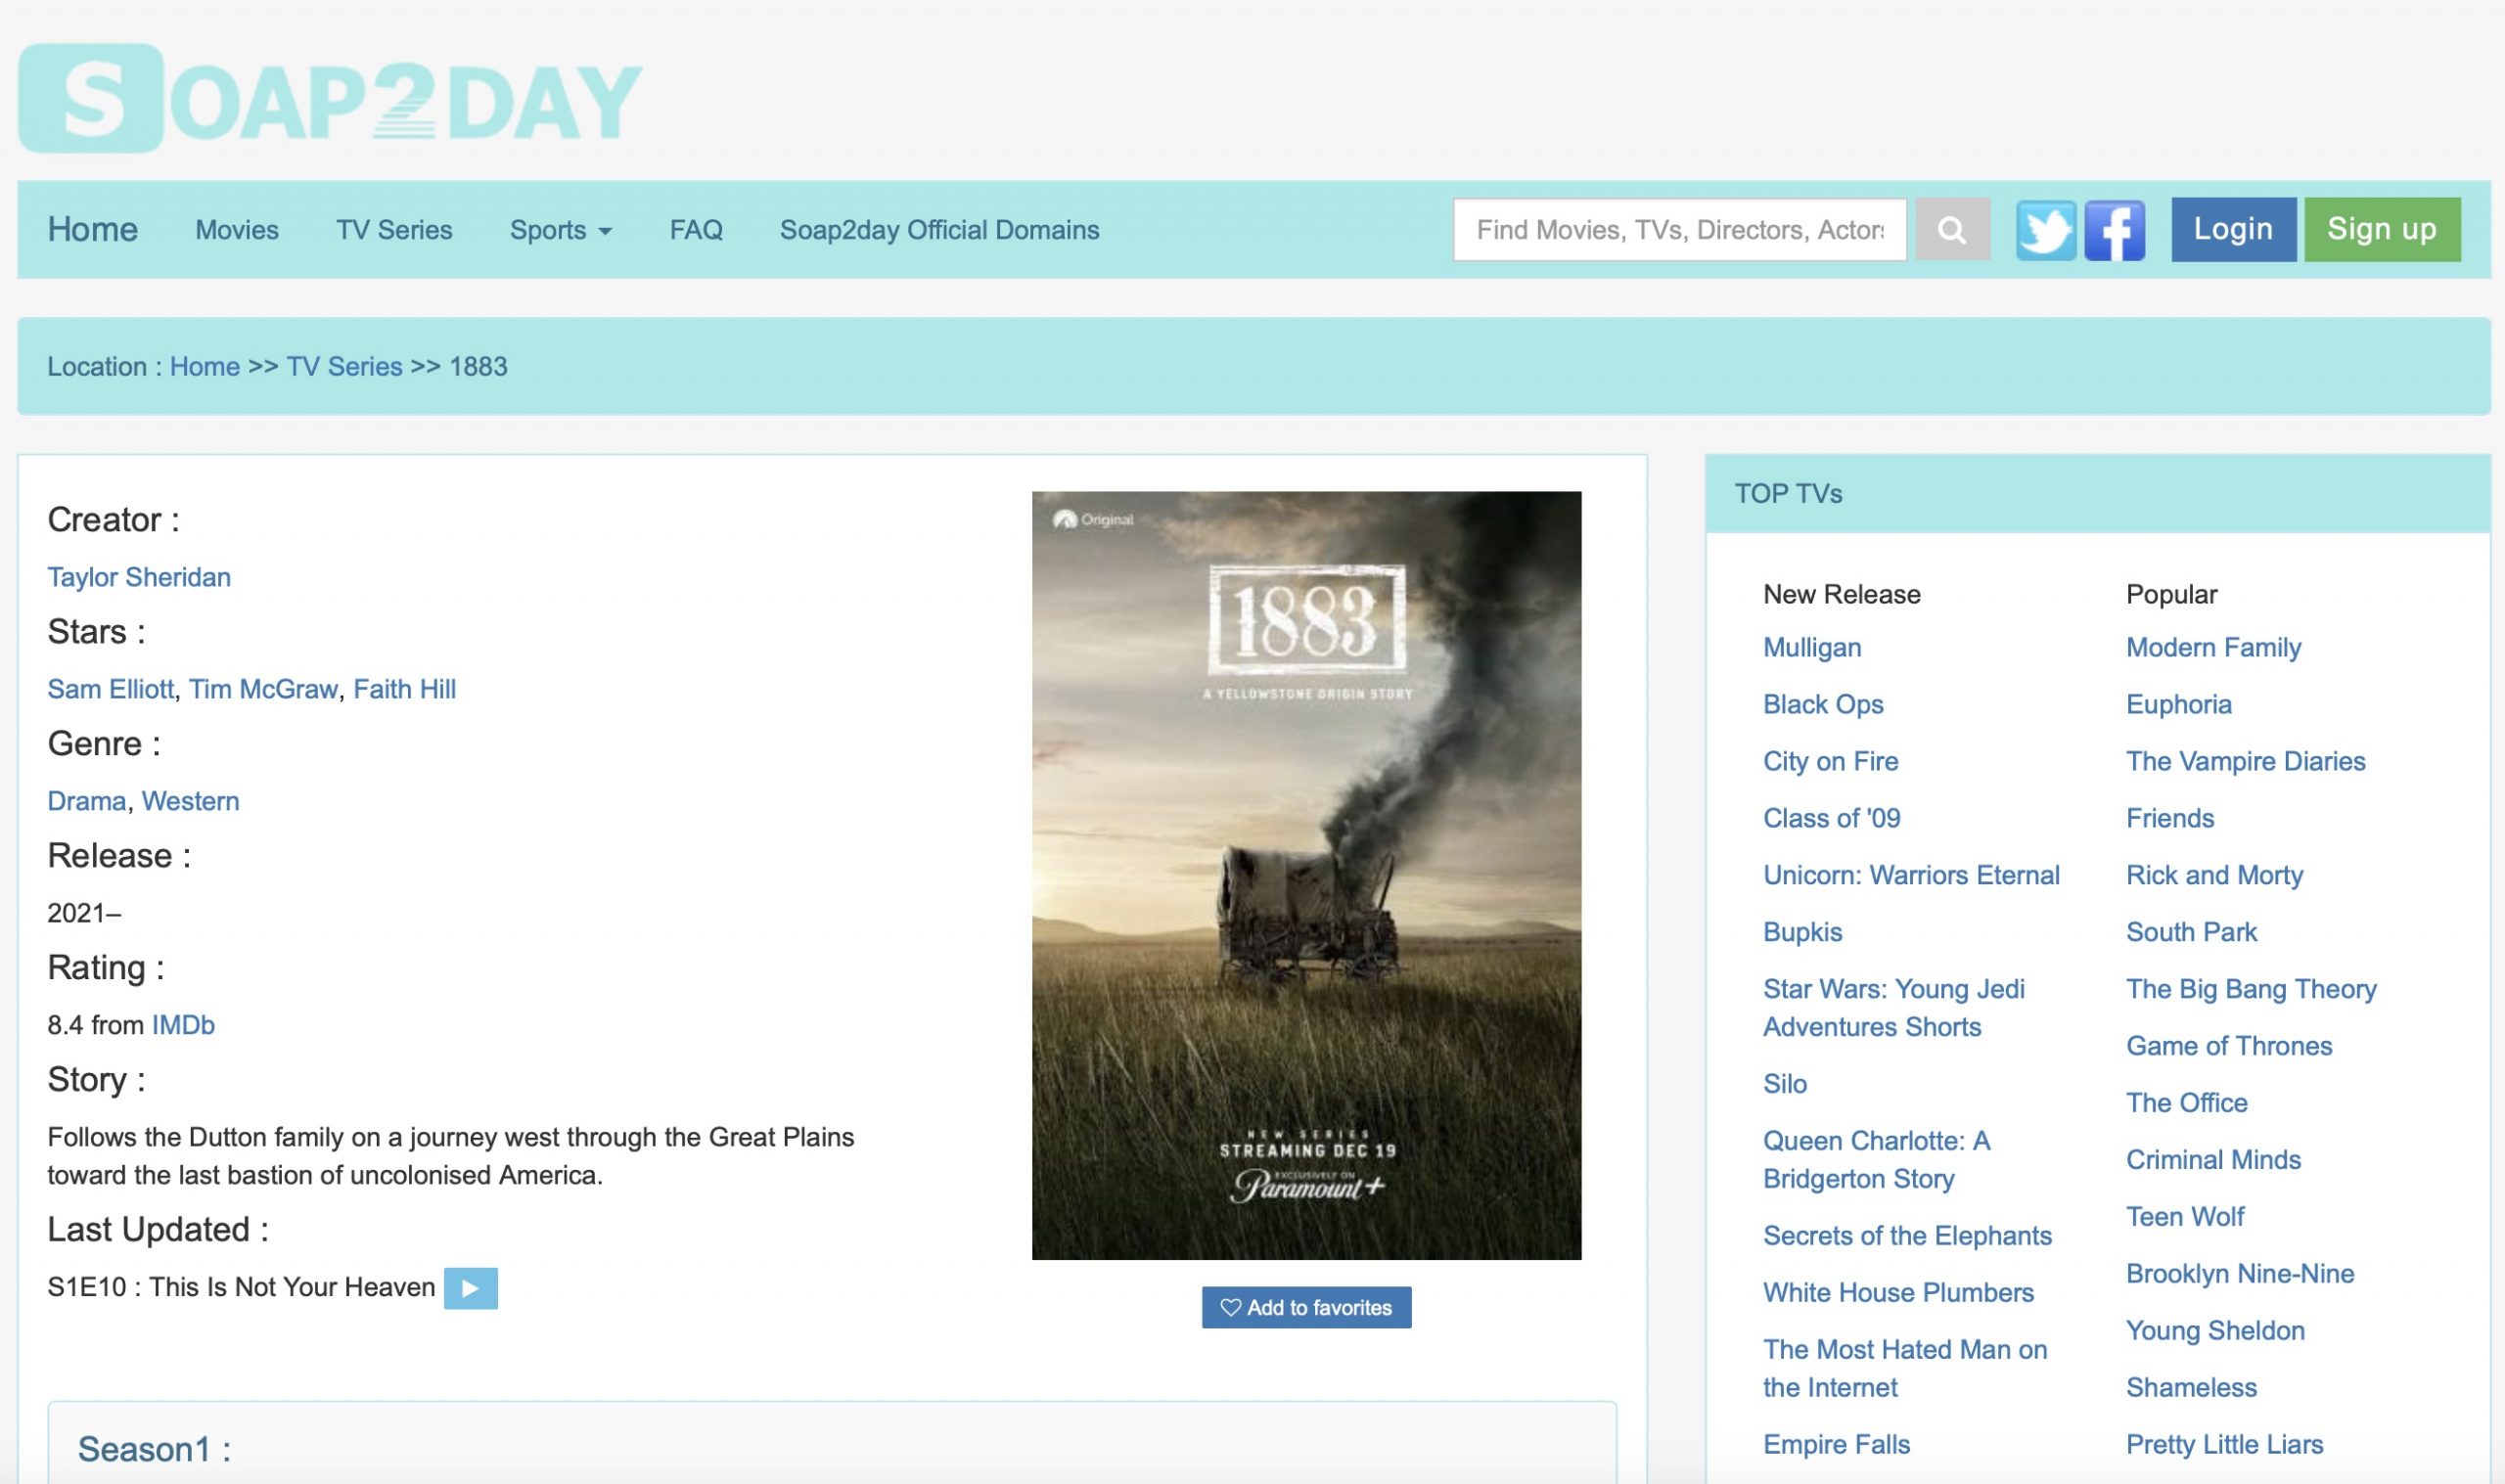Click the Season1 heading
This screenshot has height=1484, width=2505.
point(154,1450)
